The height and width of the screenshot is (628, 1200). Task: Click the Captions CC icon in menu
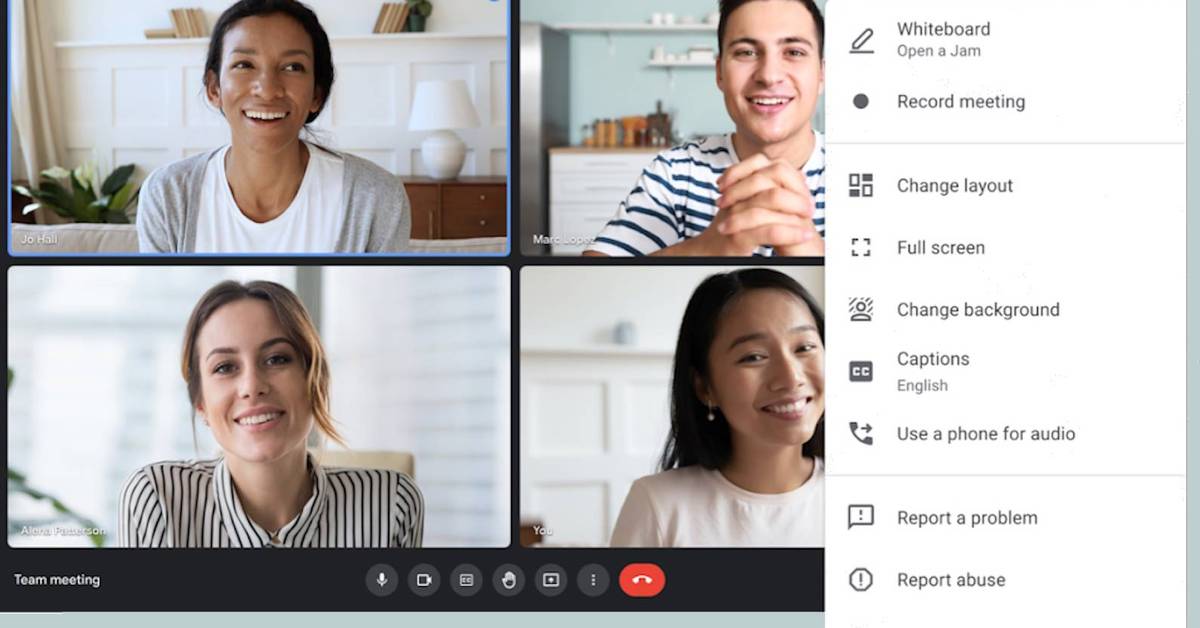coord(860,371)
